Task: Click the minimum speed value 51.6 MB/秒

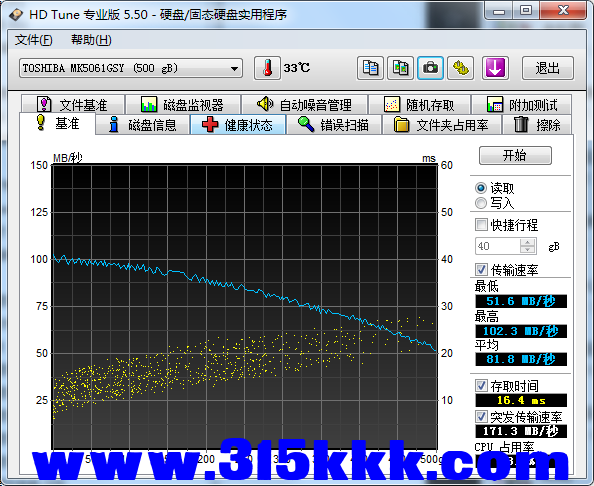Action: pyautogui.click(x=521, y=302)
